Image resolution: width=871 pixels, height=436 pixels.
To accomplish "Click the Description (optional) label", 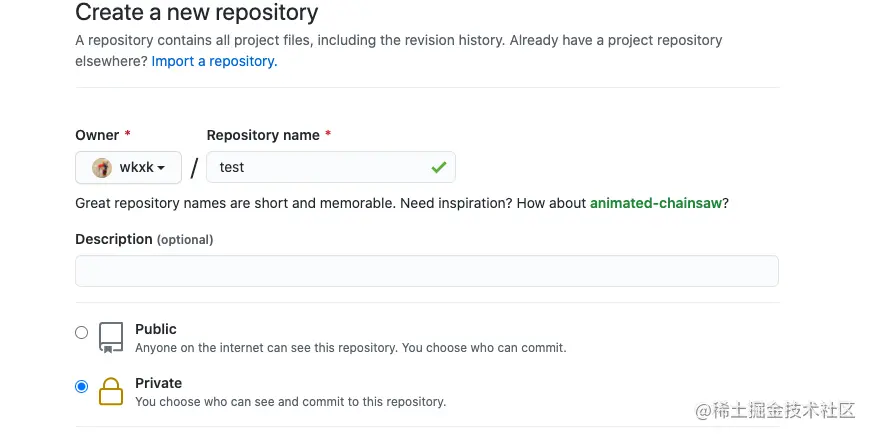I will [x=144, y=239].
